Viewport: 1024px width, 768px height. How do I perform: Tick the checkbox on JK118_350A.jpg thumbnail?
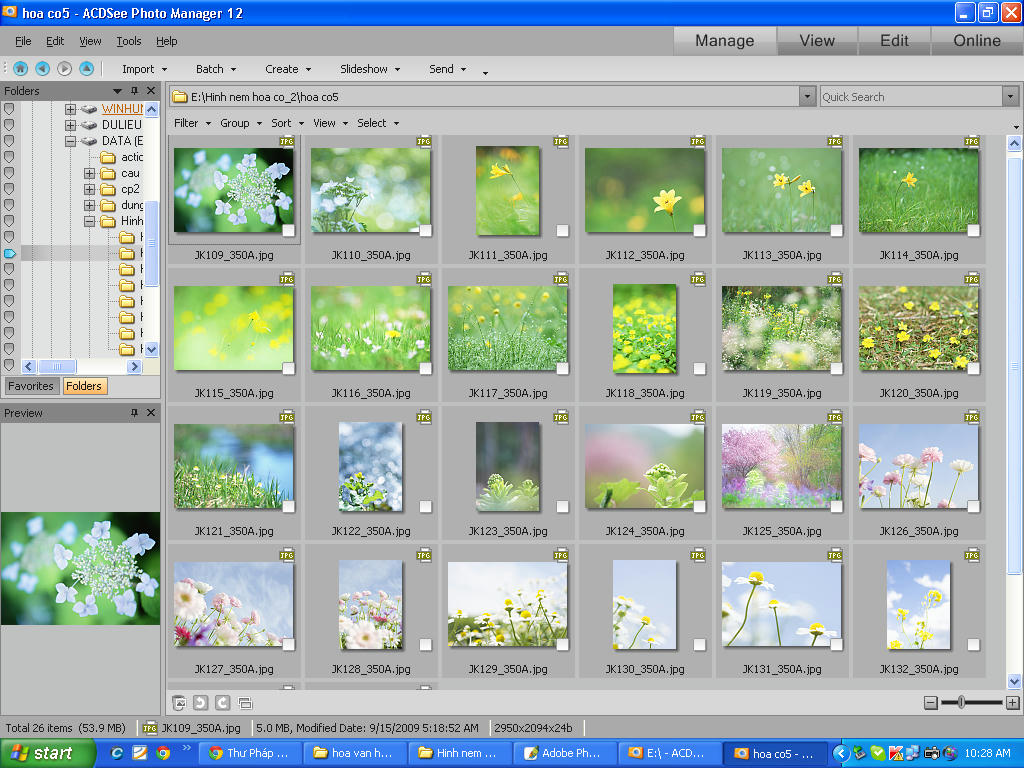699,368
